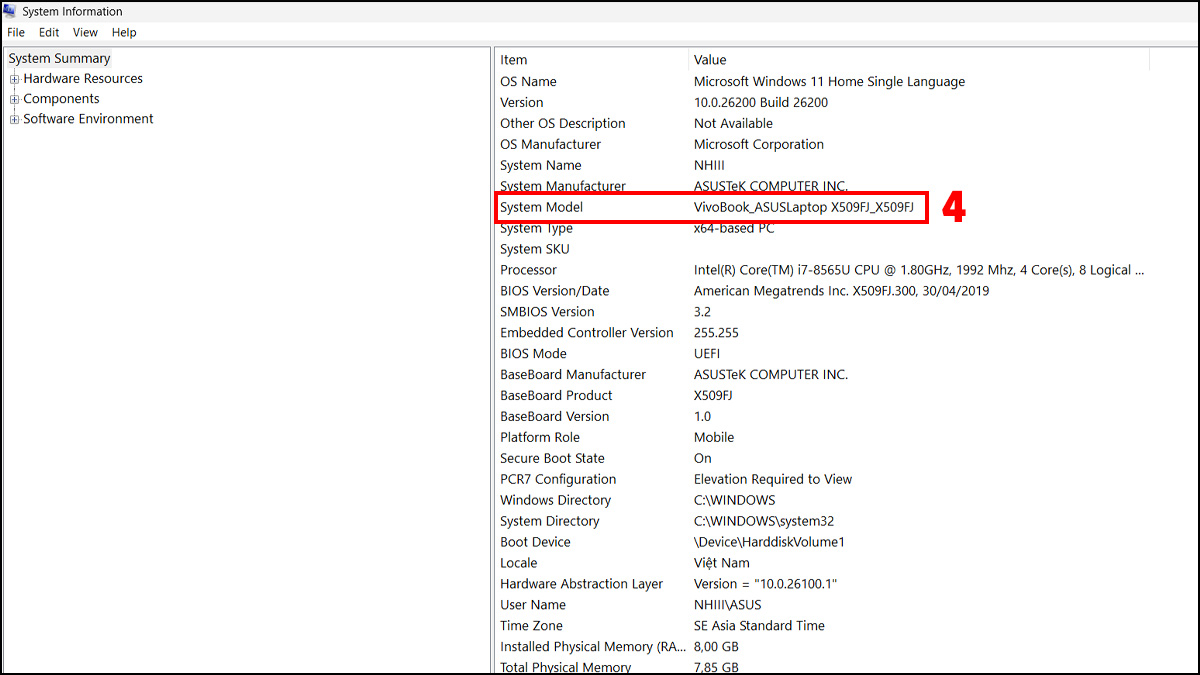Image resolution: width=1200 pixels, height=675 pixels.
Task: Select the System Name row
Action: 822,165
